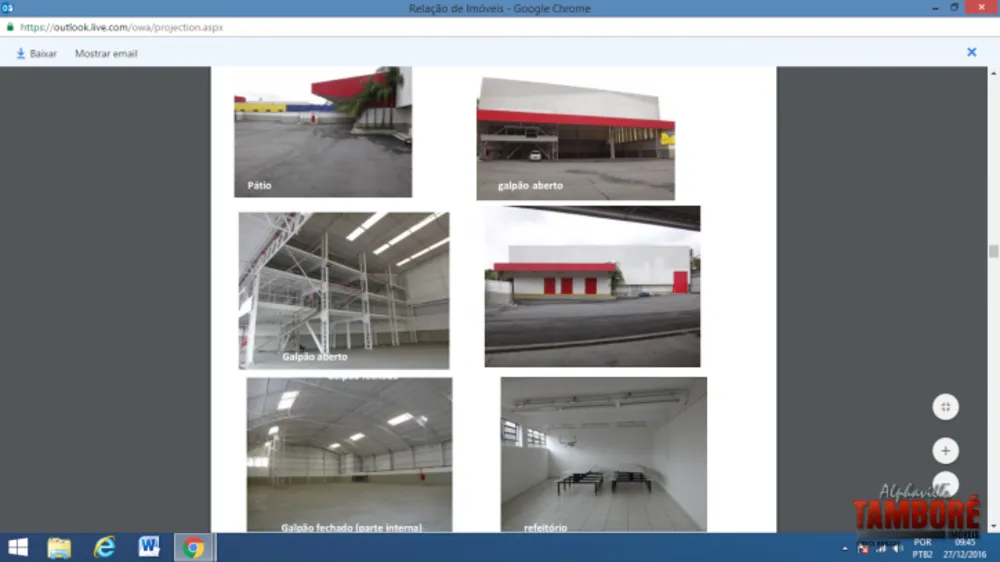The width and height of the screenshot is (1000, 562).
Task: Download the attachment with Baixar
Action: pos(36,54)
